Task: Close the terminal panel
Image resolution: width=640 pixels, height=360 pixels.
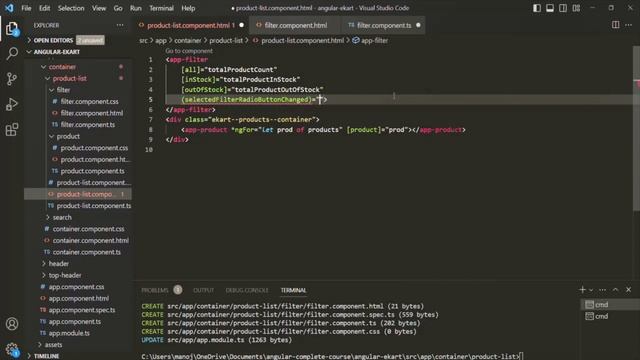Action: (629, 290)
